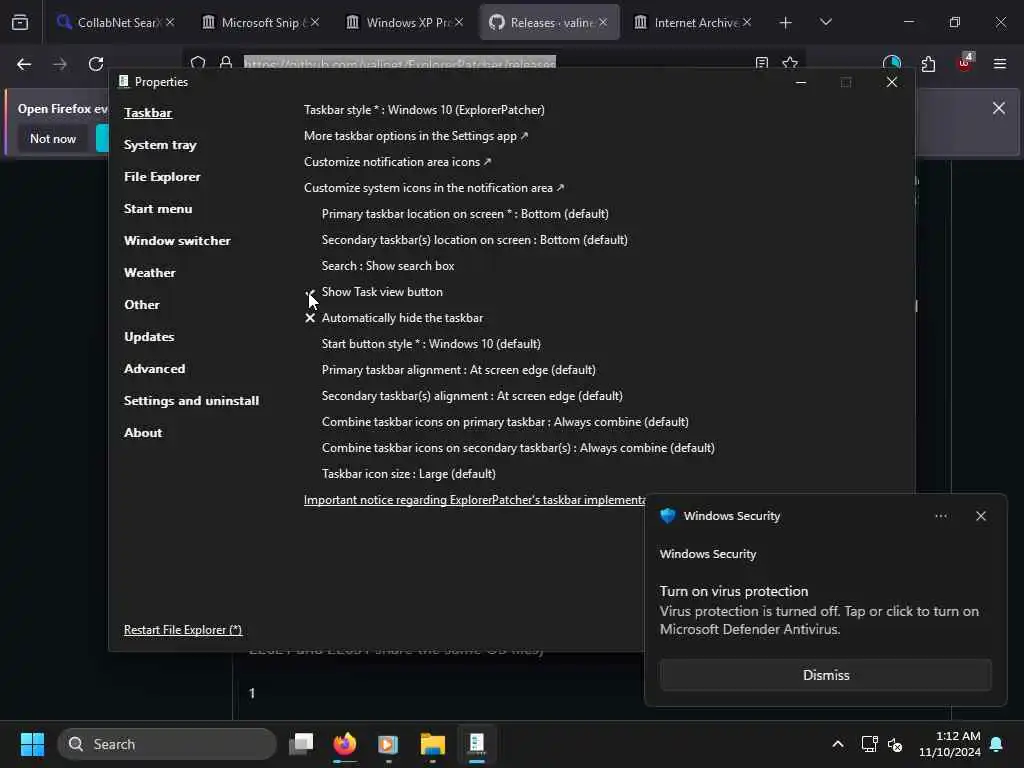This screenshot has height=768, width=1024.
Task: Change Taskbar style option
Action: pyautogui.click(x=424, y=110)
